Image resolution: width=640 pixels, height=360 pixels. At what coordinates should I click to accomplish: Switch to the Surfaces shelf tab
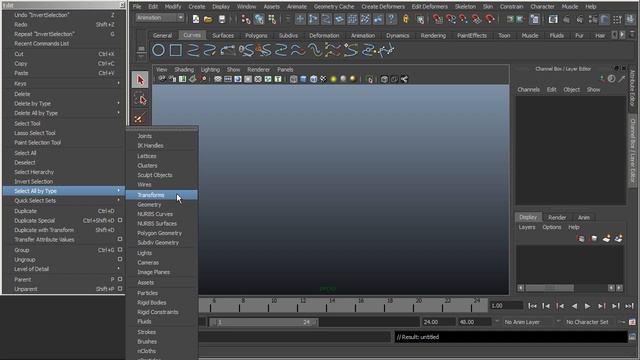point(223,36)
